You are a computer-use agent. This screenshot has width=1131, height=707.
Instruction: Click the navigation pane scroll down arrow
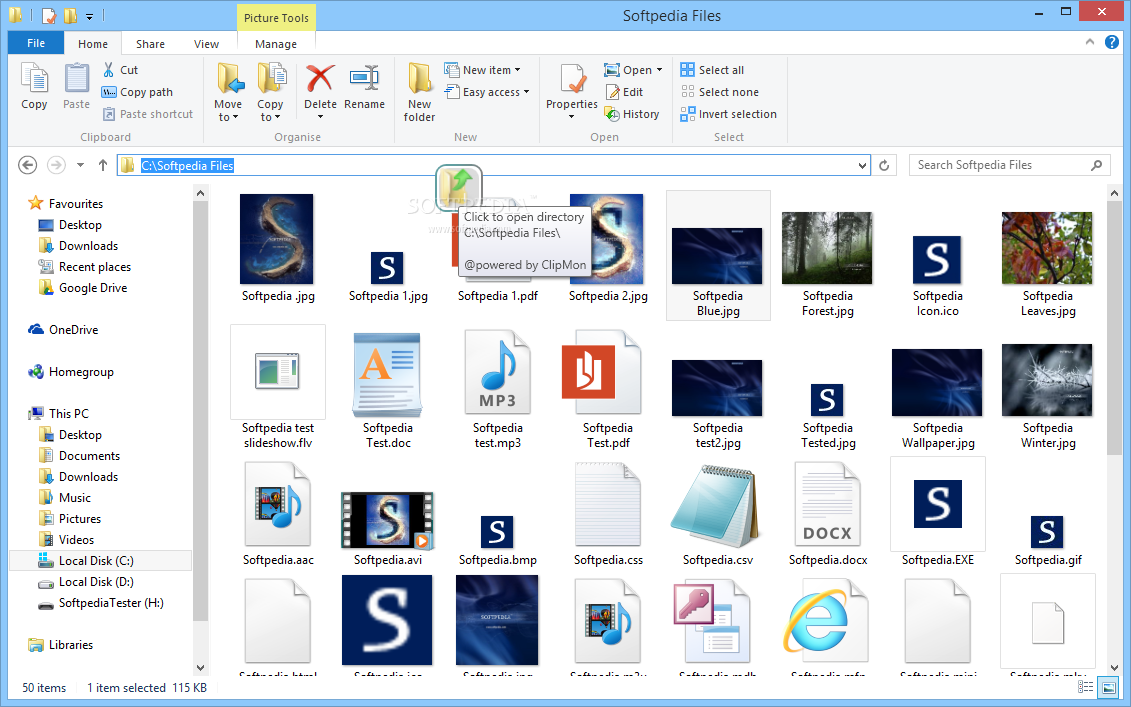tap(200, 668)
